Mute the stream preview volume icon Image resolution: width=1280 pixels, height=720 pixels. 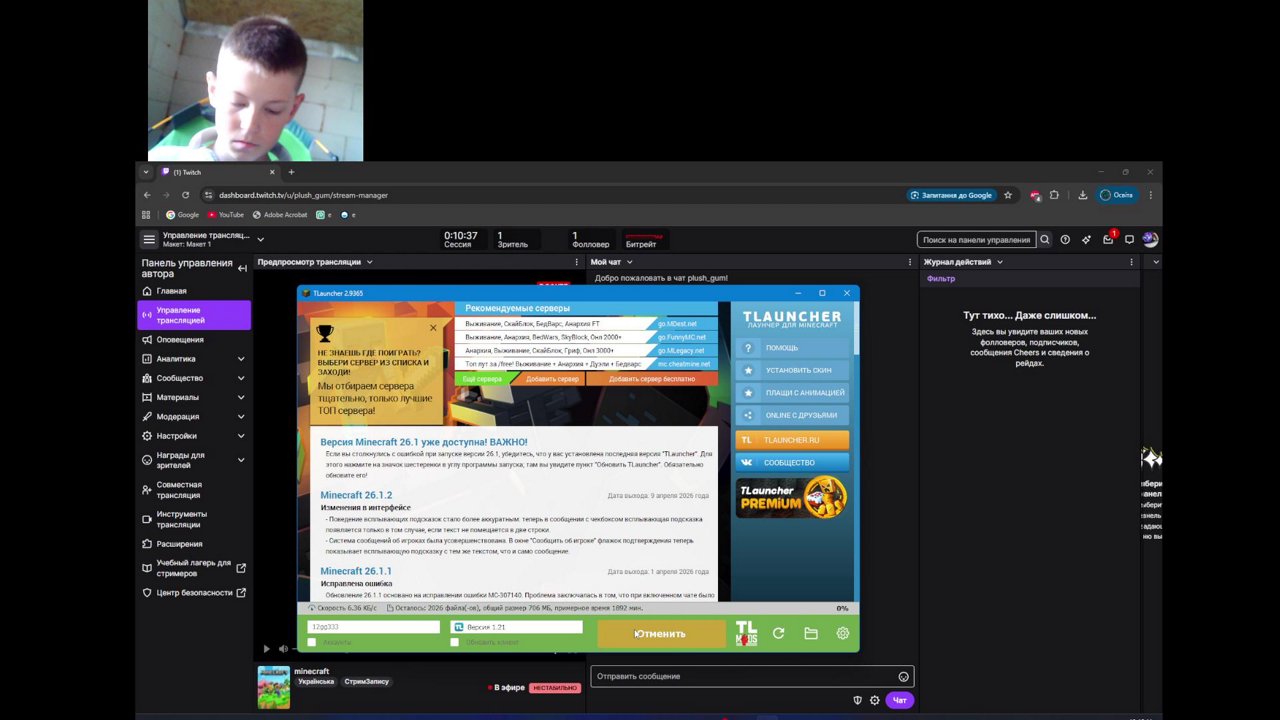coord(284,649)
